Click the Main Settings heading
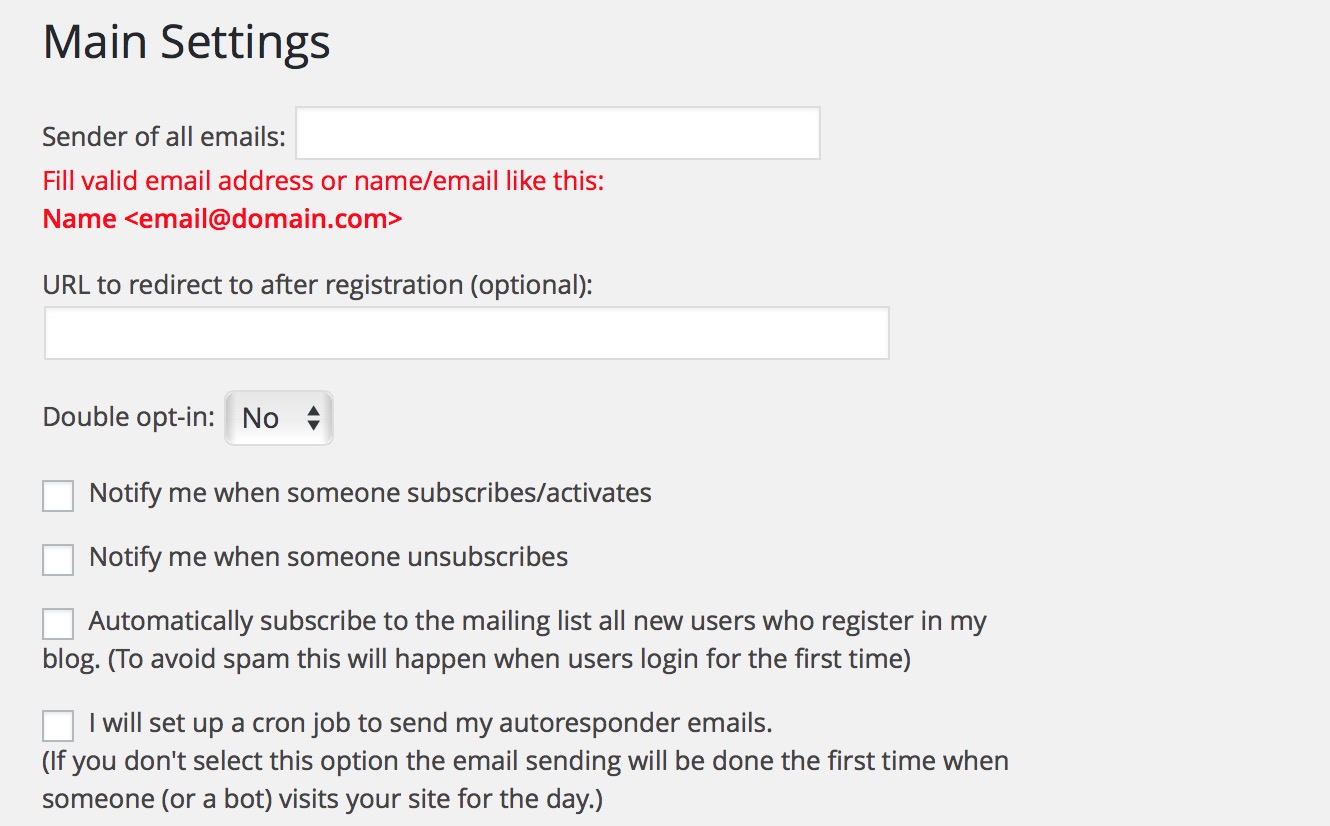 [187, 43]
